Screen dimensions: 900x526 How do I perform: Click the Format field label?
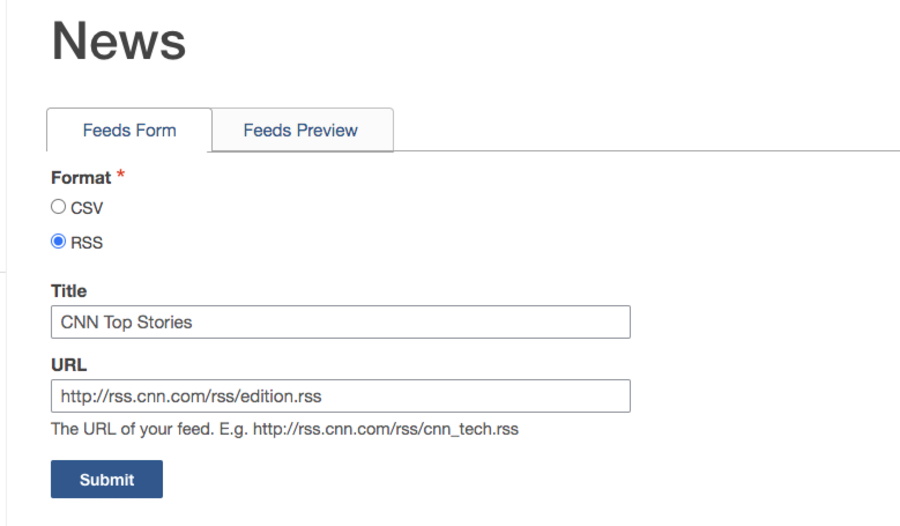(81, 177)
